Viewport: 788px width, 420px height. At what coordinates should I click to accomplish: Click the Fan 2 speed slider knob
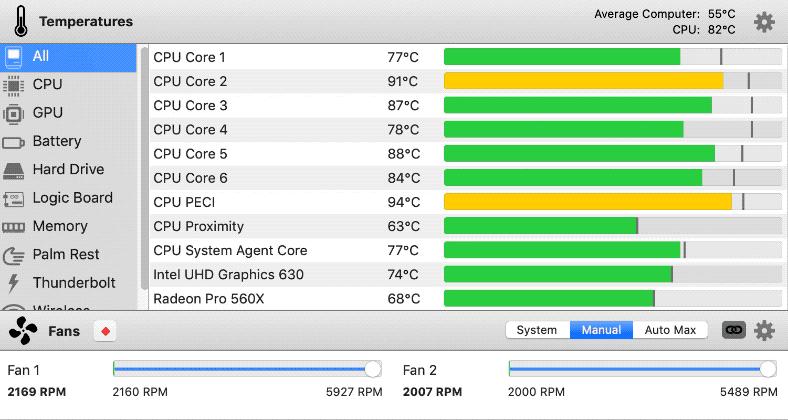pyautogui.click(x=768, y=369)
